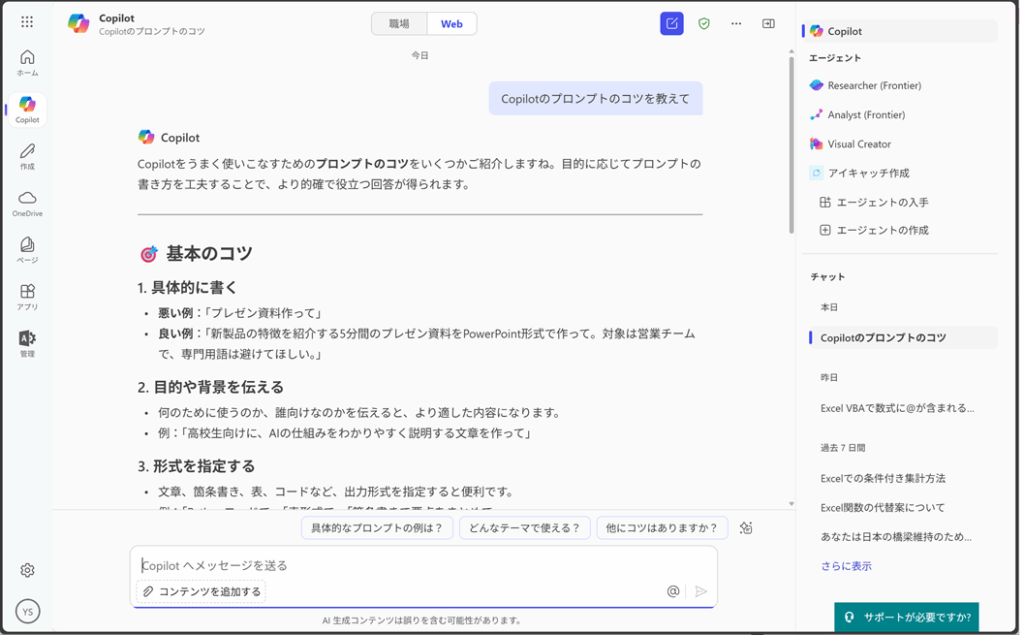Click the エージェント section label
Screen dimensions: 1024x635
click(x=835, y=58)
